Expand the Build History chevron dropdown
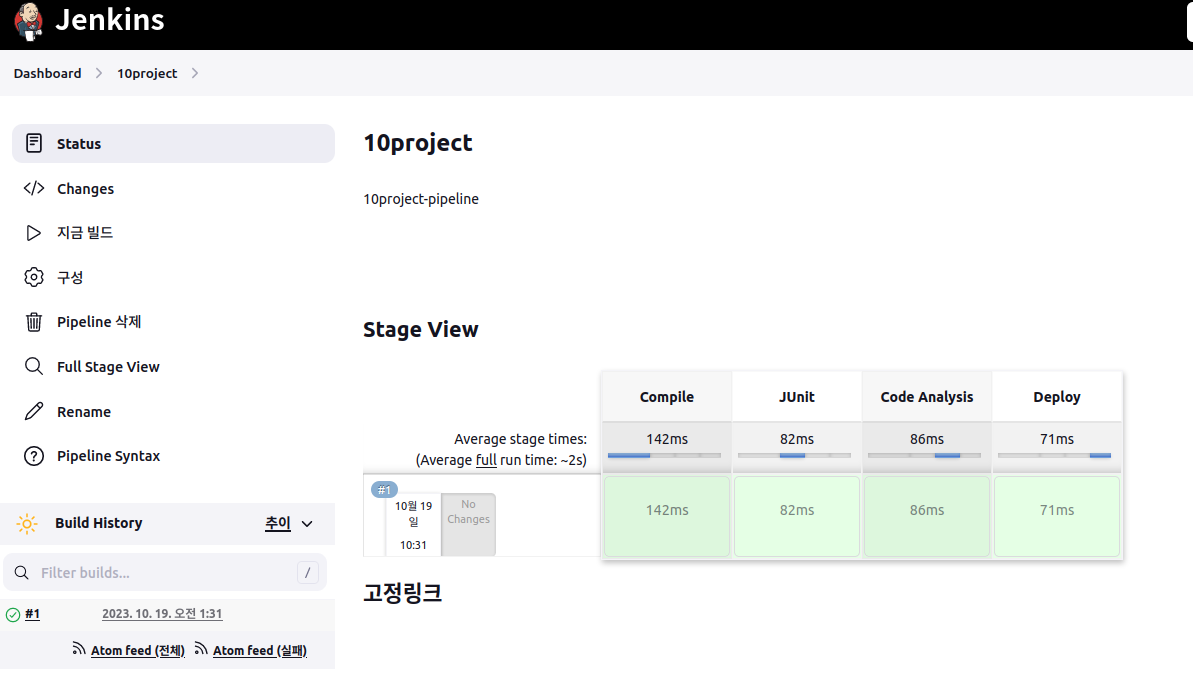1193x686 pixels. point(307,524)
